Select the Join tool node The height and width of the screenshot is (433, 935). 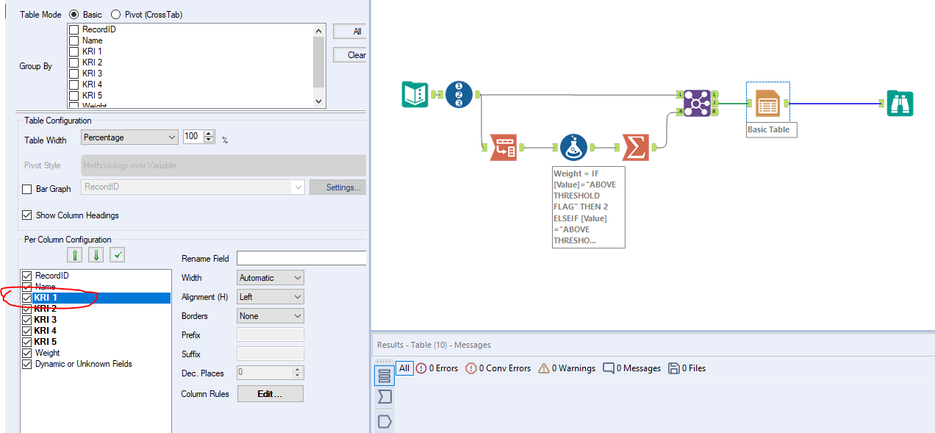(x=697, y=103)
